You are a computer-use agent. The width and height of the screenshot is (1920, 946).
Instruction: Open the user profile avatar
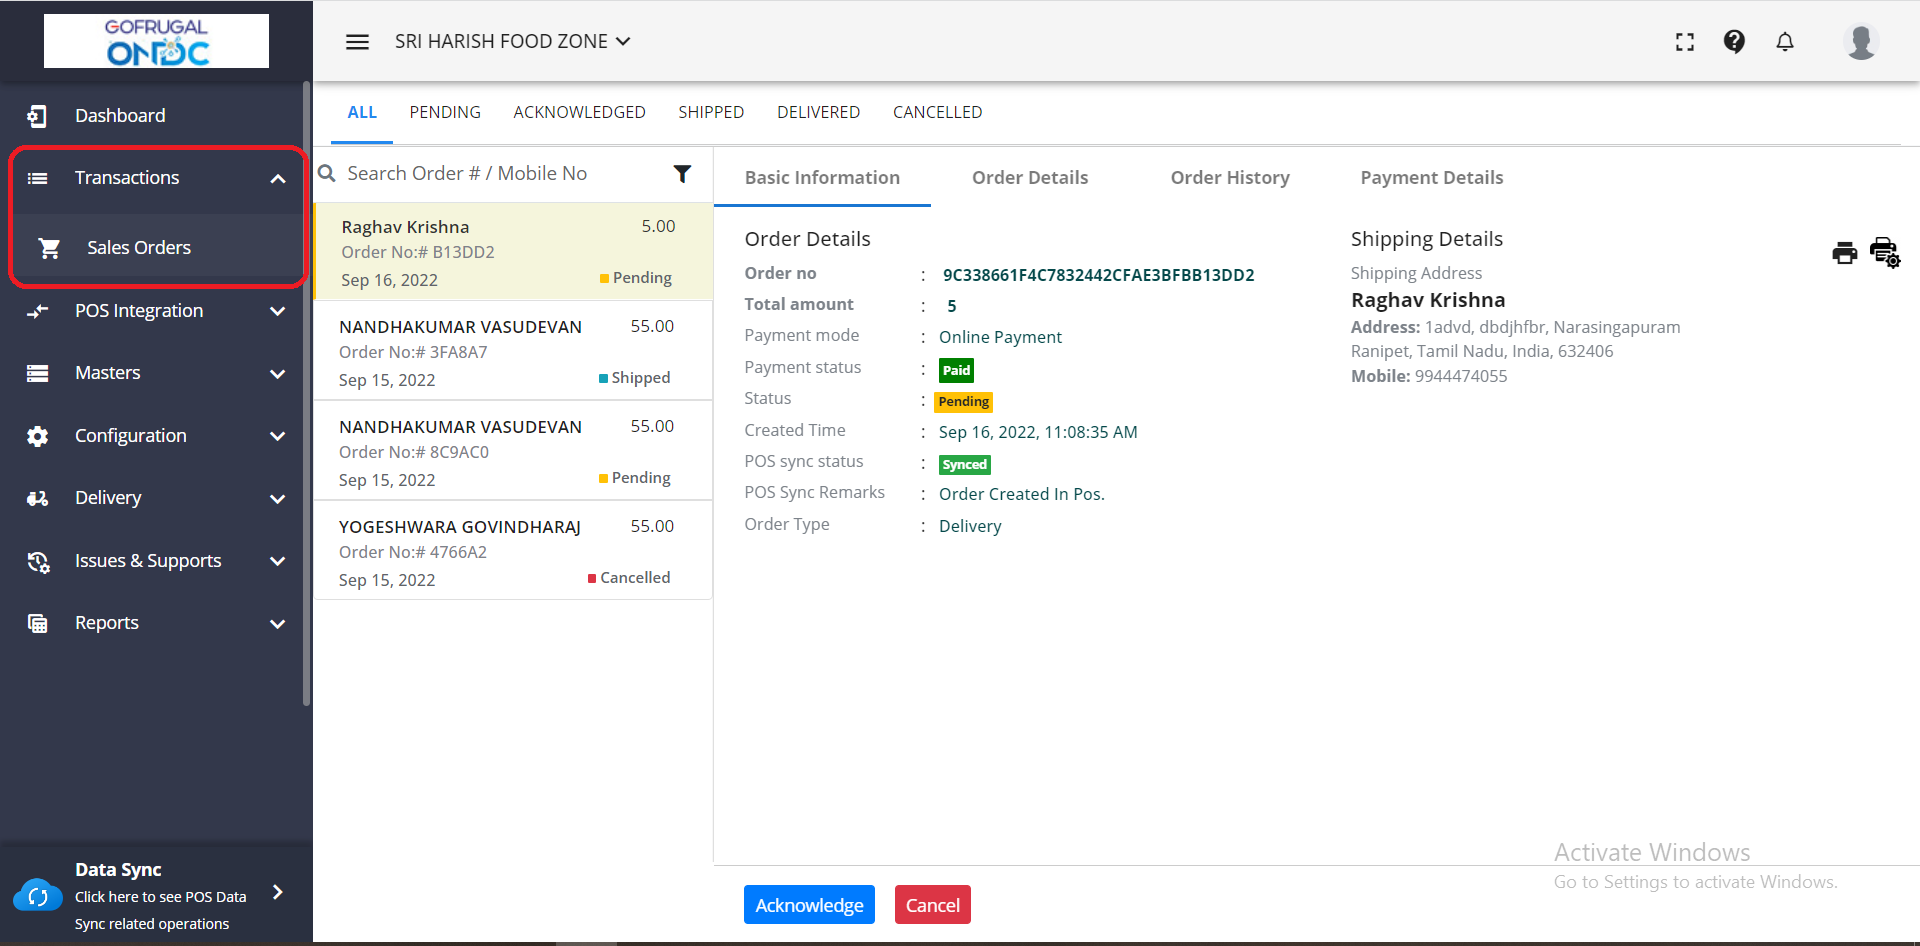click(x=1861, y=41)
